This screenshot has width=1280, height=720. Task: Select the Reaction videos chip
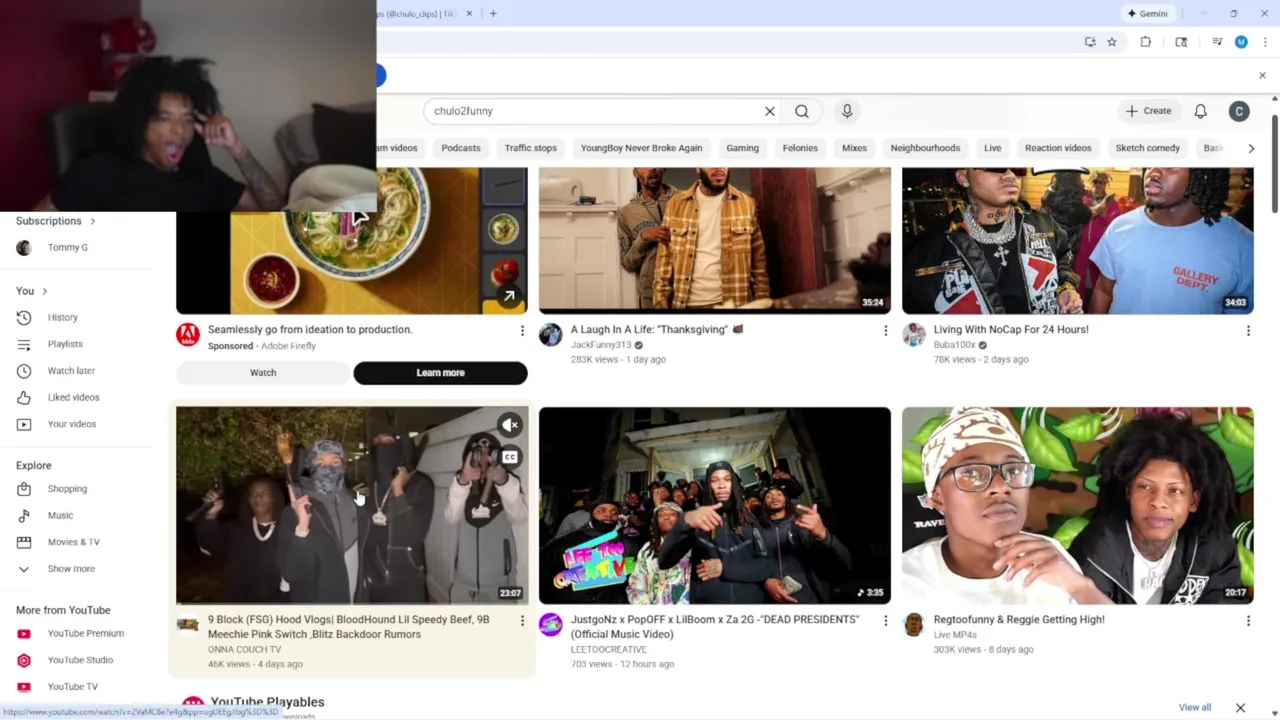(x=1058, y=148)
